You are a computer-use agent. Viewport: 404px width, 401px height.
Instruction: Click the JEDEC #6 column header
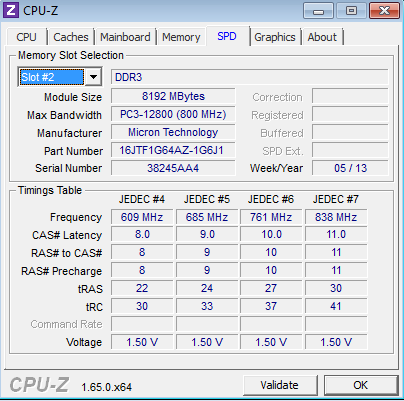271,199
